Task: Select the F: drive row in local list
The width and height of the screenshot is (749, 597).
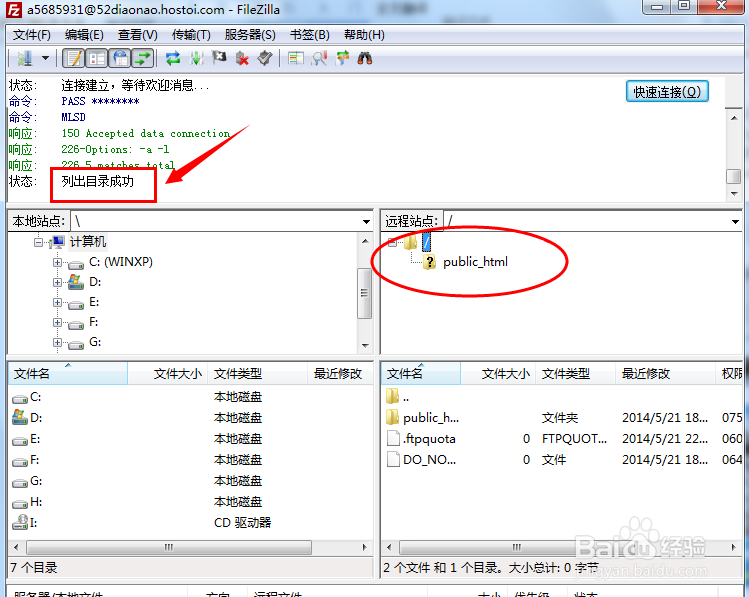Action: [190, 460]
